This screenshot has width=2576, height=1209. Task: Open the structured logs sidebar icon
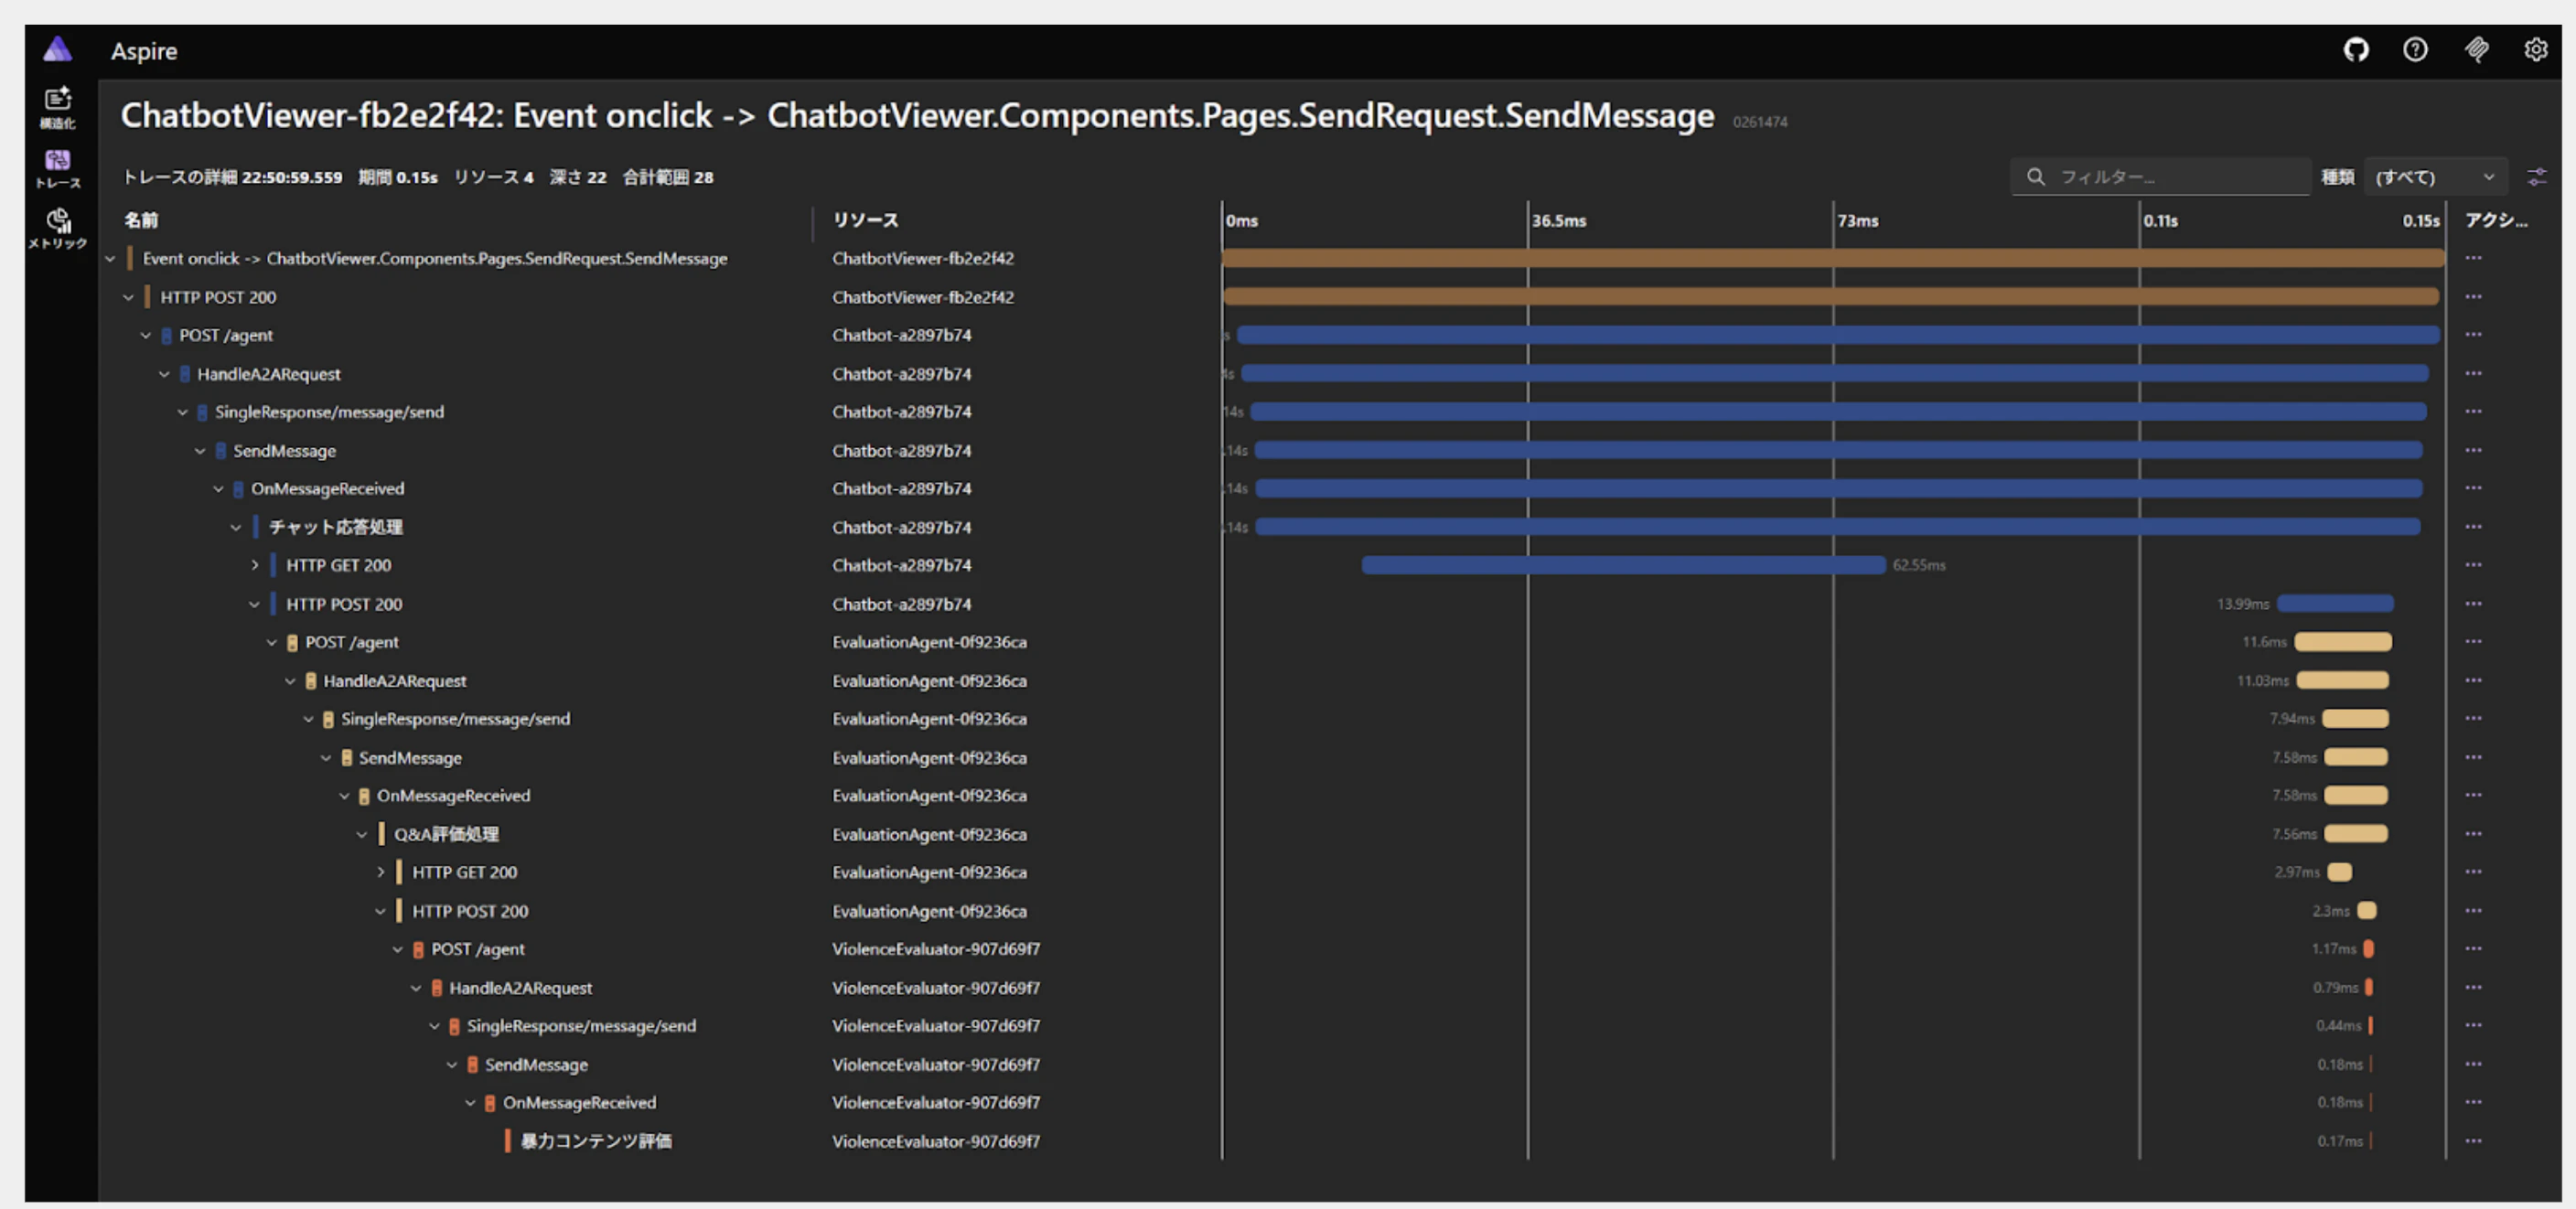click(57, 106)
